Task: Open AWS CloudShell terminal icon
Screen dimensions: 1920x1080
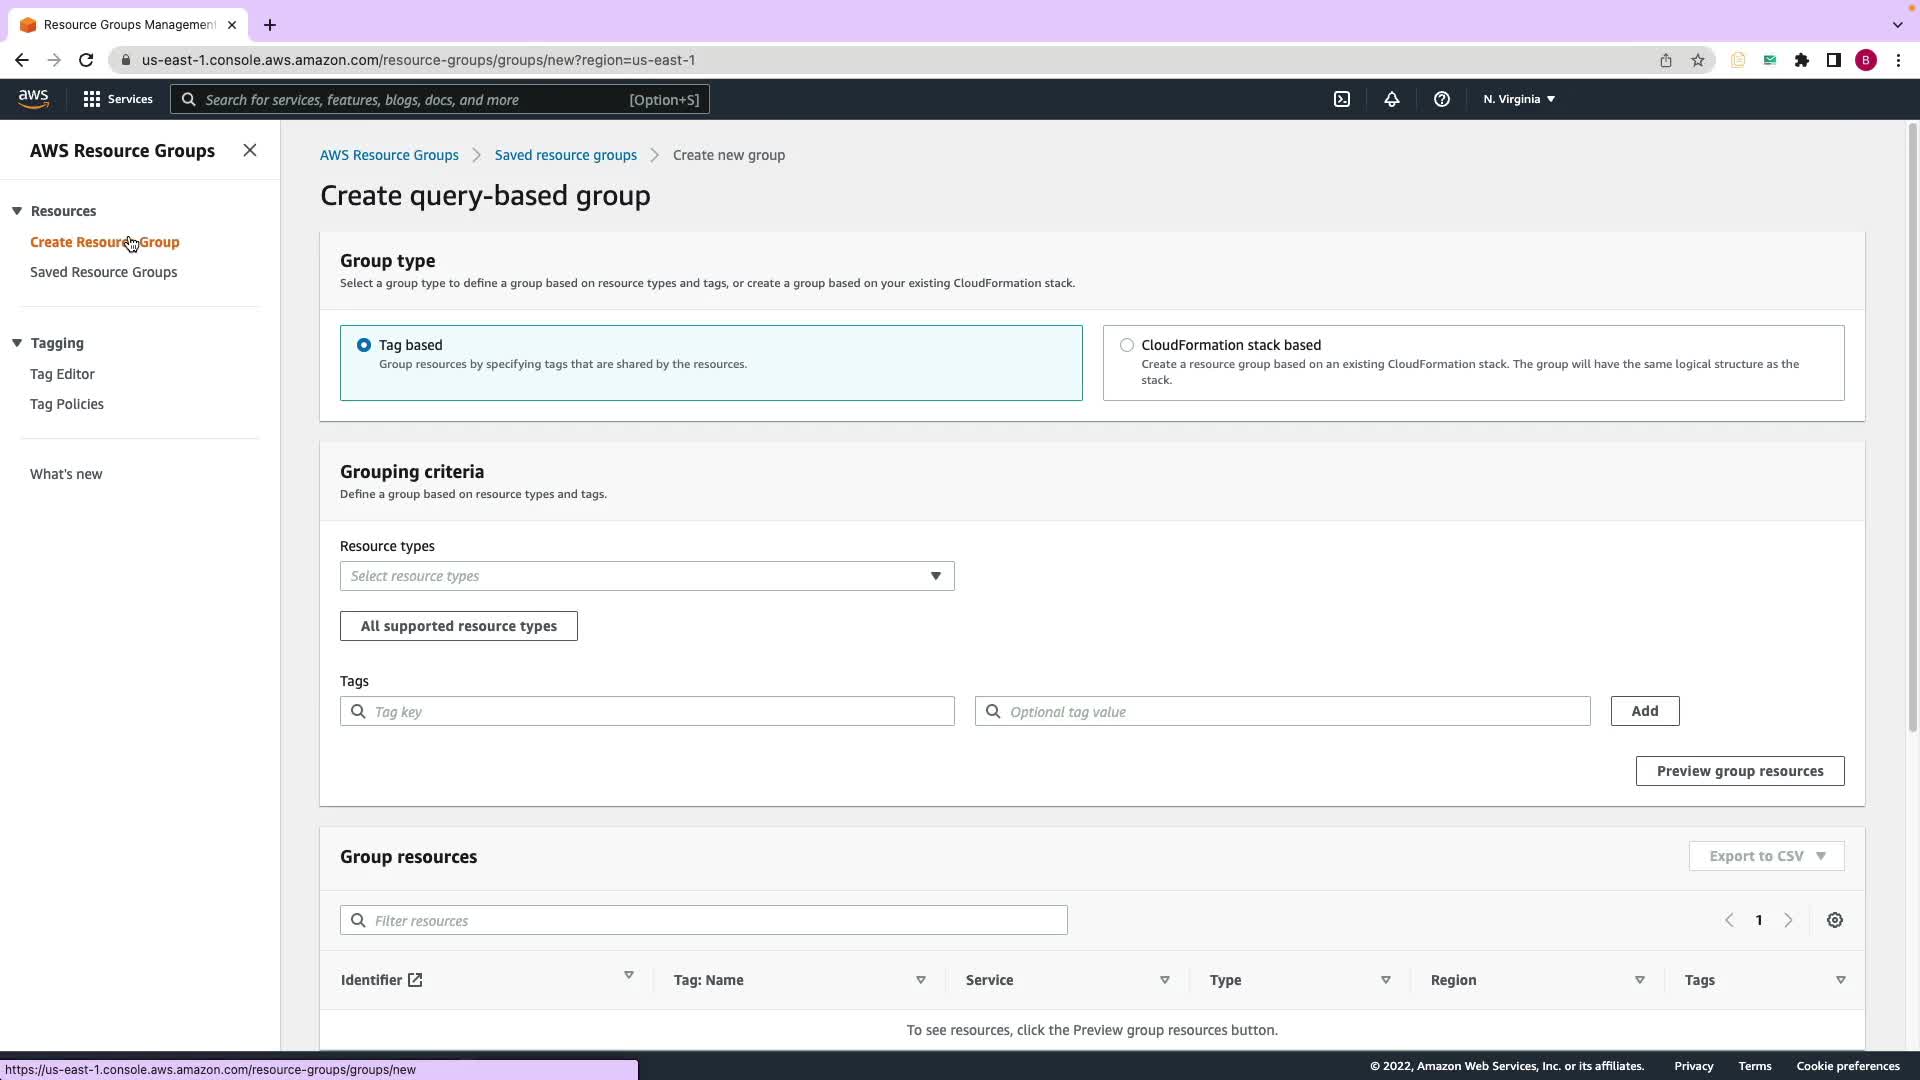Action: [x=1342, y=99]
